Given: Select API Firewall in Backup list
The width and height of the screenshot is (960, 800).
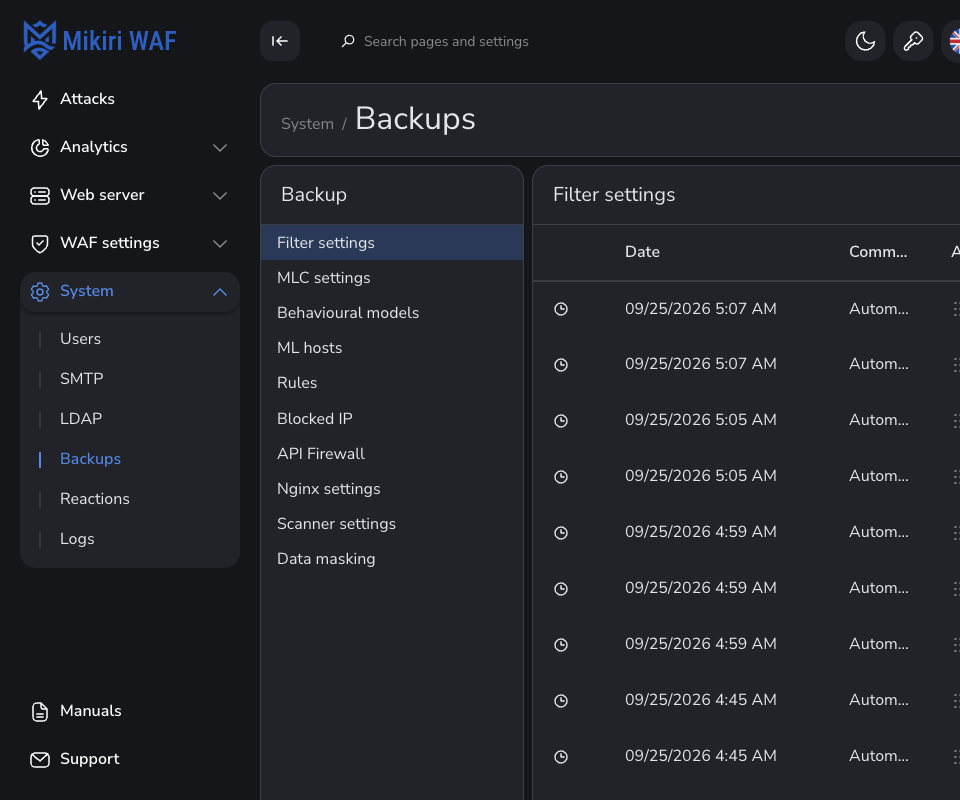Looking at the screenshot, I should pyautogui.click(x=392, y=453).
